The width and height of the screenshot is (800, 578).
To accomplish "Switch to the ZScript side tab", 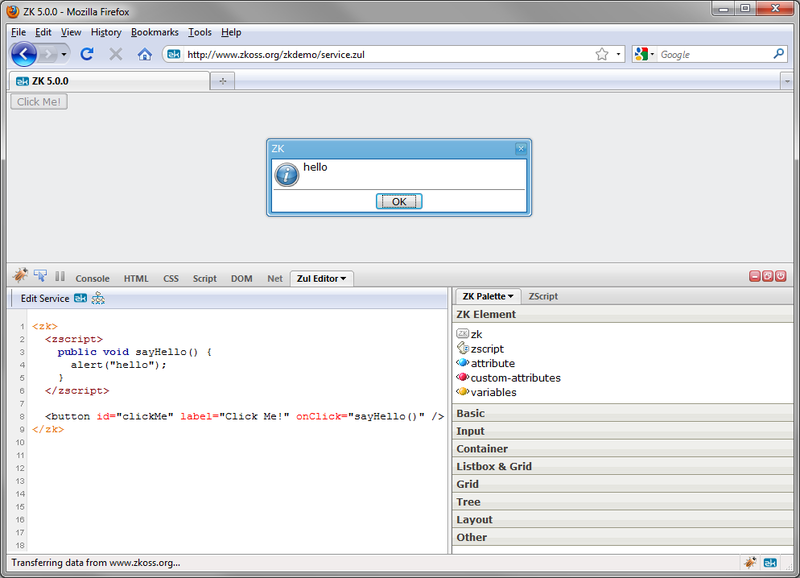I will pos(543,296).
